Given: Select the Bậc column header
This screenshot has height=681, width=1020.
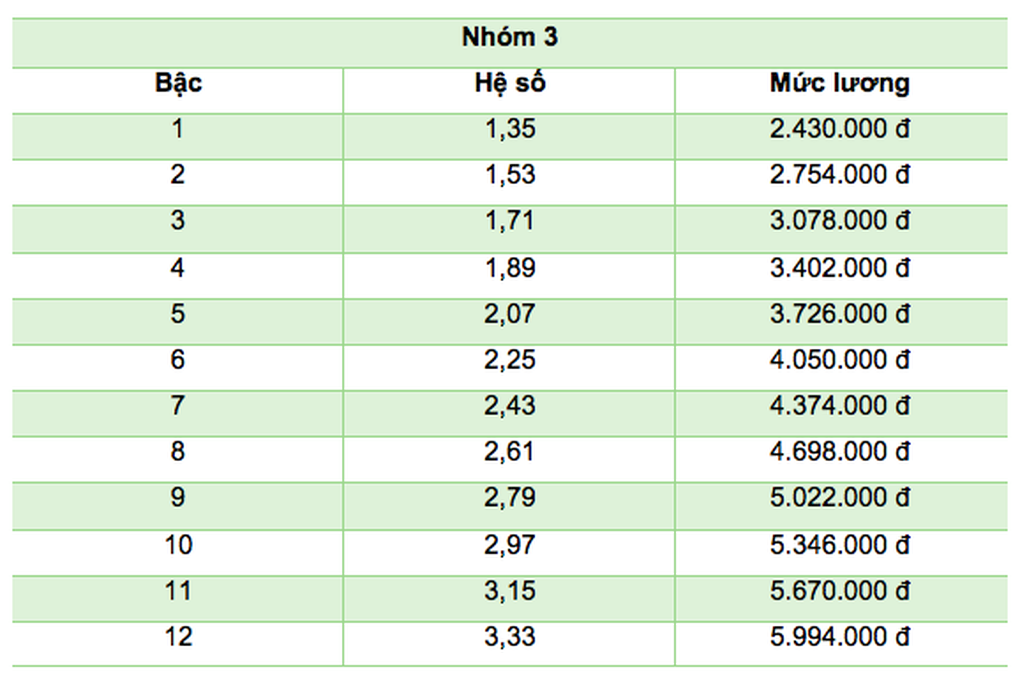Looking at the screenshot, I should pyautogui.click(x=178, y=83).
